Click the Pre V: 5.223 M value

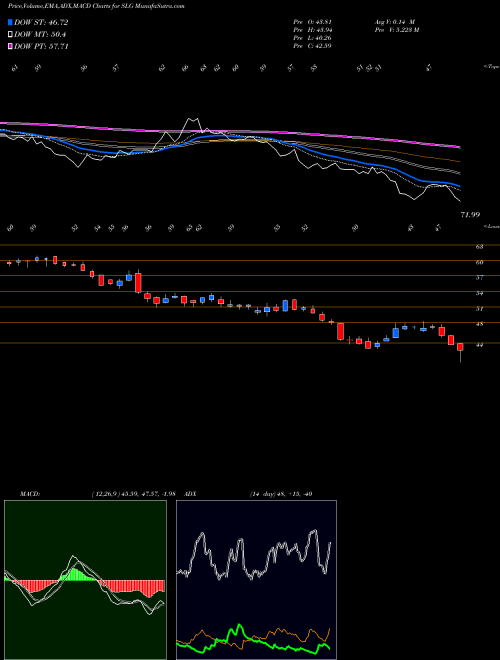(396, 30)
